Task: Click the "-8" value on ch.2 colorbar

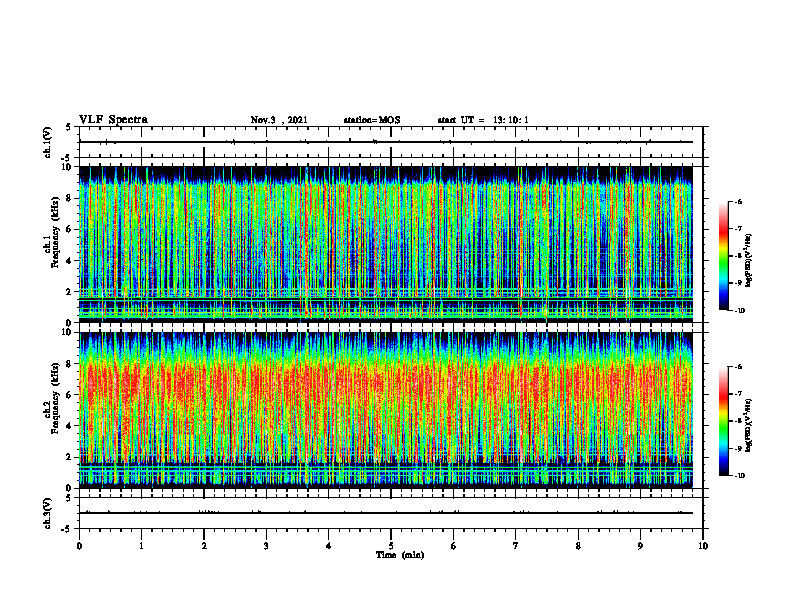Action: point(738,422)
